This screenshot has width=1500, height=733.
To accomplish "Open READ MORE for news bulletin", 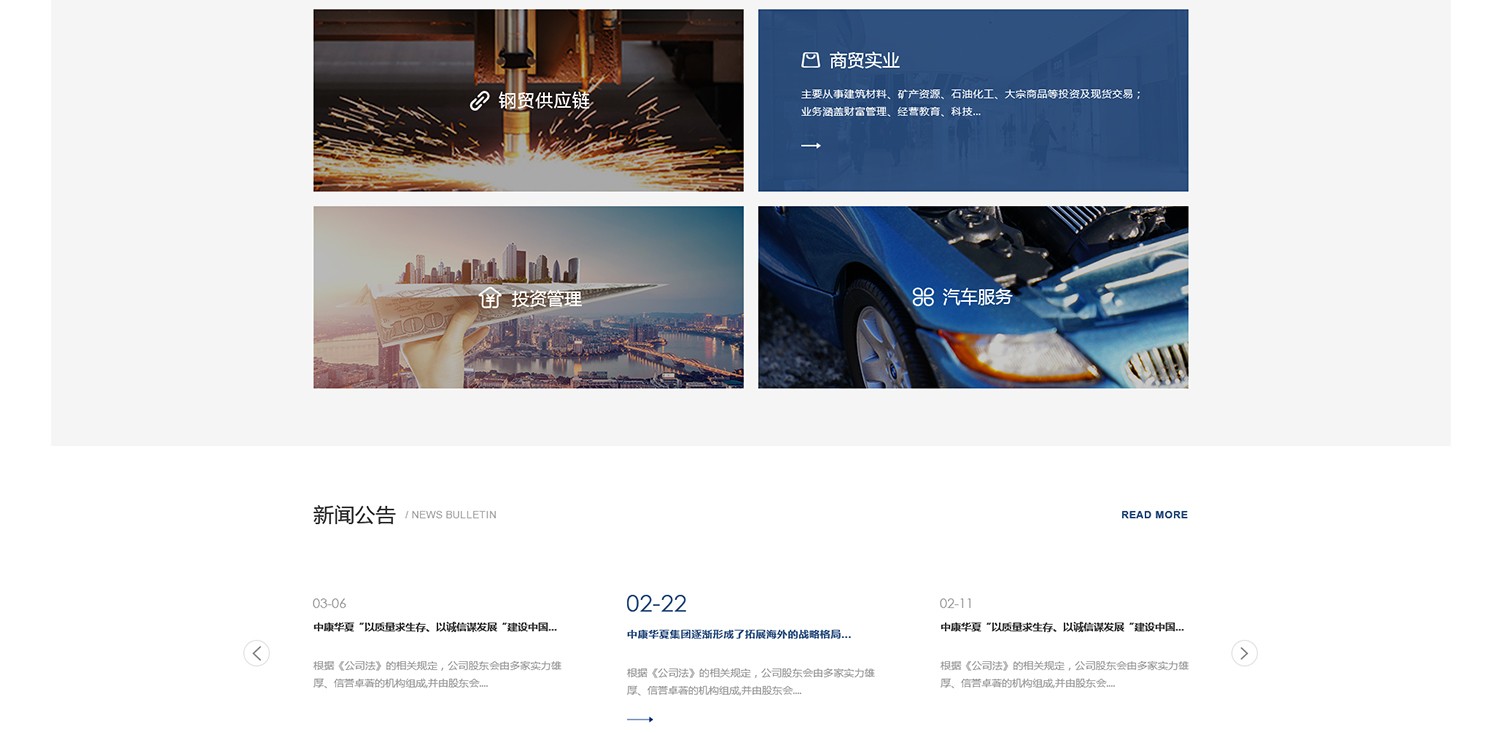I will click(1154, 515).
